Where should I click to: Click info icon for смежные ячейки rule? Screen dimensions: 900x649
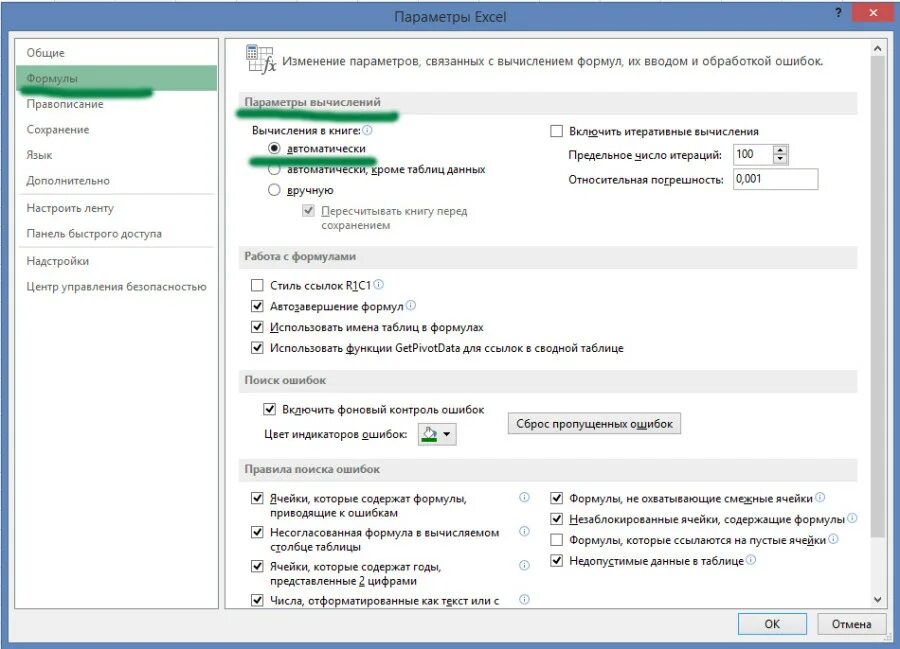pyautogui.click(x=820, y=497)
